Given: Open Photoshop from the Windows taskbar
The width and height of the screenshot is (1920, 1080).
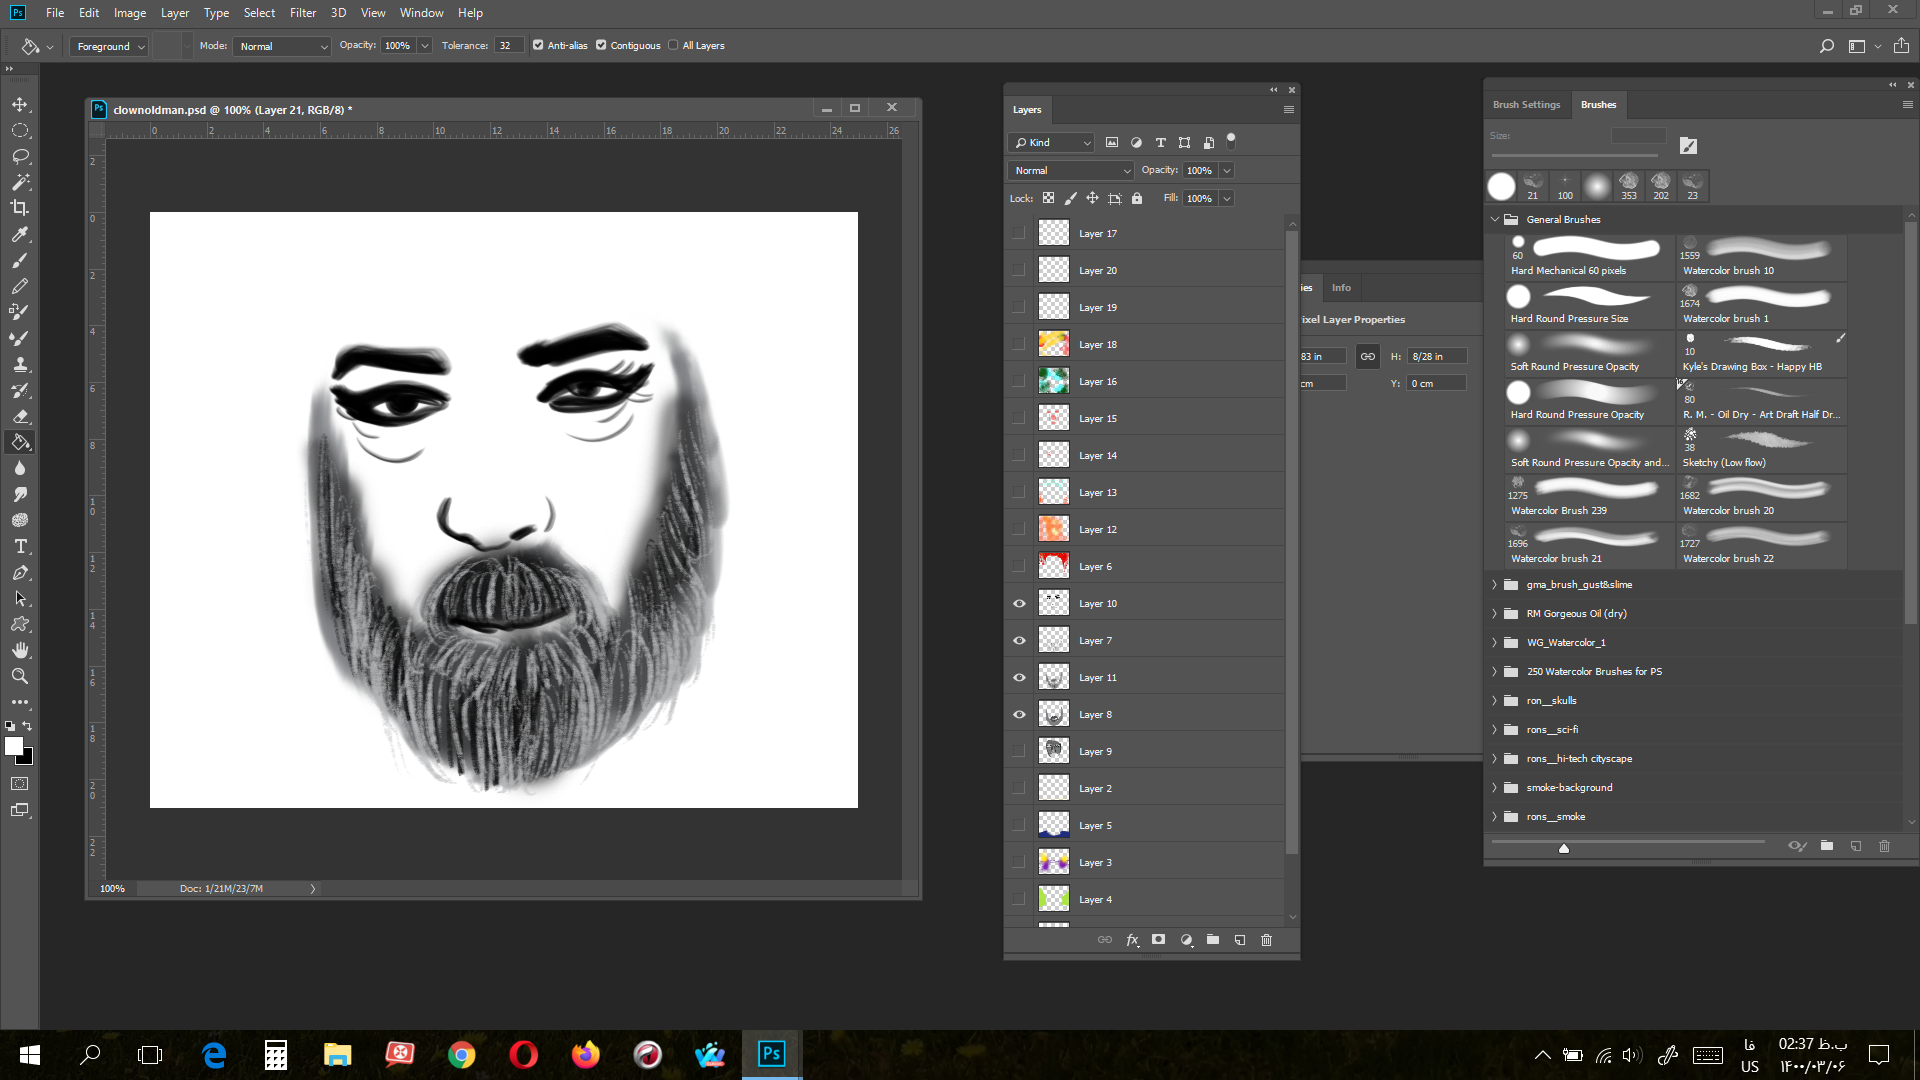Looking at the screenshot, I should (x=771, y=1054).
